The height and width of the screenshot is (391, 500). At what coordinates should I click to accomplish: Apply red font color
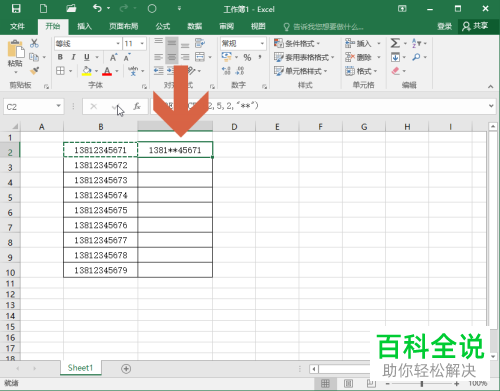107,71
